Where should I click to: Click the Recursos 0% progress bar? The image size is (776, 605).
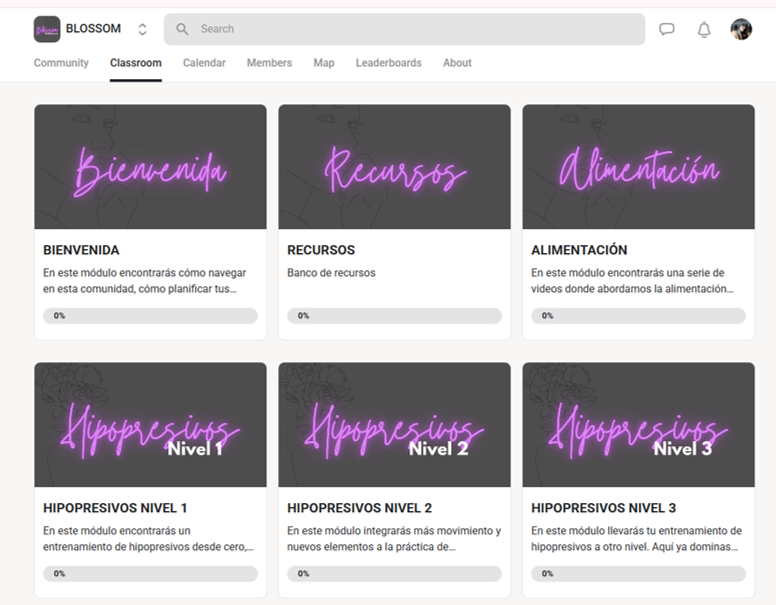[394, 315]
